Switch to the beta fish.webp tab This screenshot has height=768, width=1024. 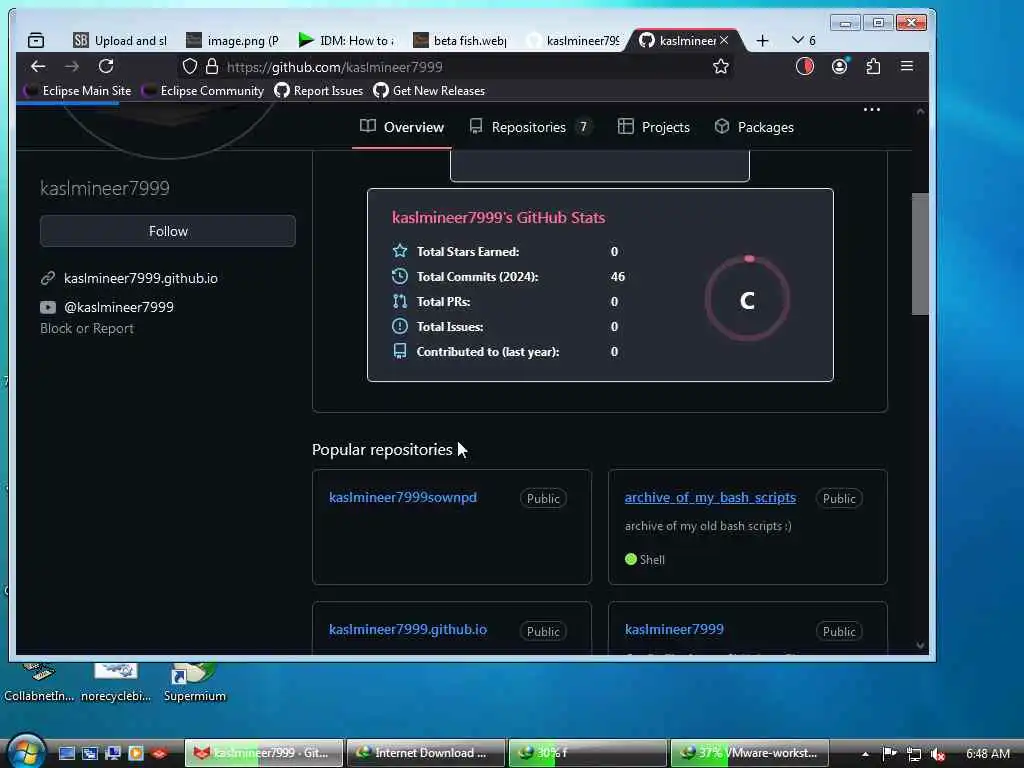point(460,40)
